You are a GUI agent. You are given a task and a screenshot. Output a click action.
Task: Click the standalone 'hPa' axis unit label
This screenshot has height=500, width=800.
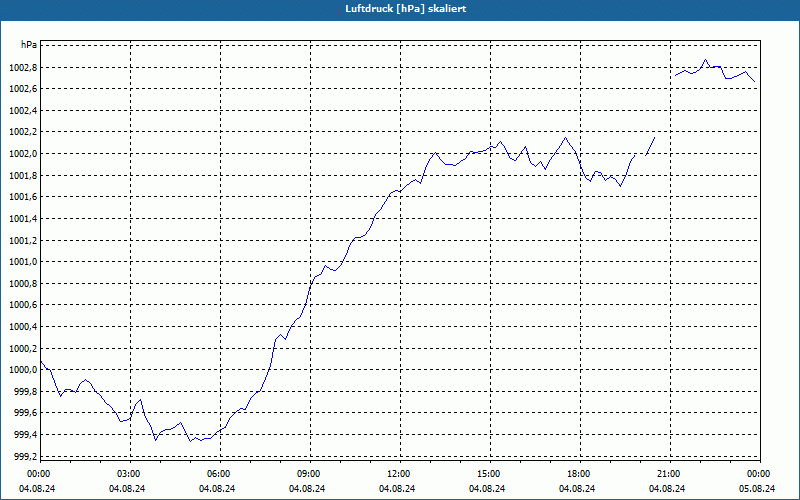coord(29,45)
